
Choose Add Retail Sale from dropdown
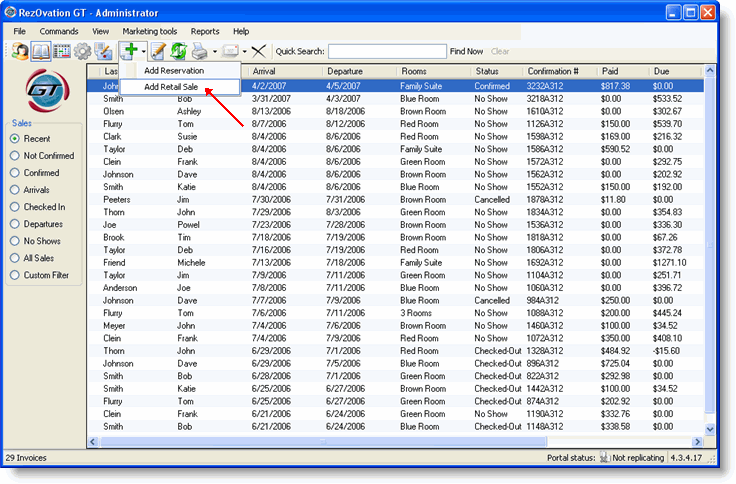[x=180, y=87]
